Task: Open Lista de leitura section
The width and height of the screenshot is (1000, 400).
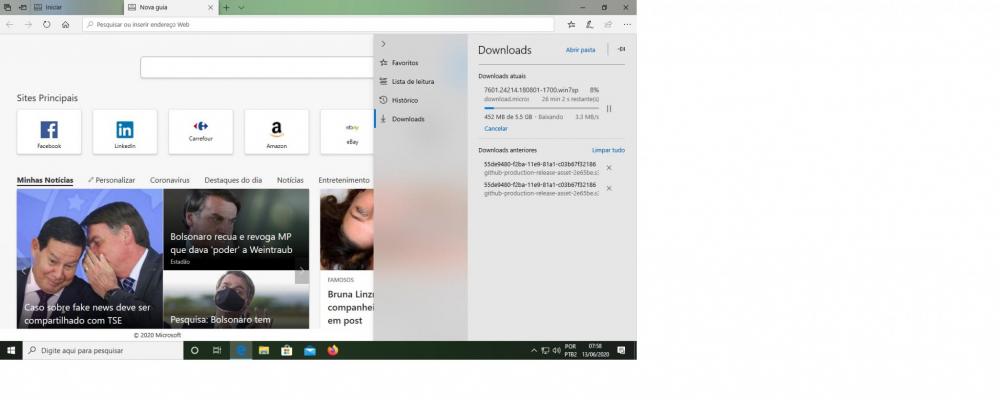Action: 412,81
